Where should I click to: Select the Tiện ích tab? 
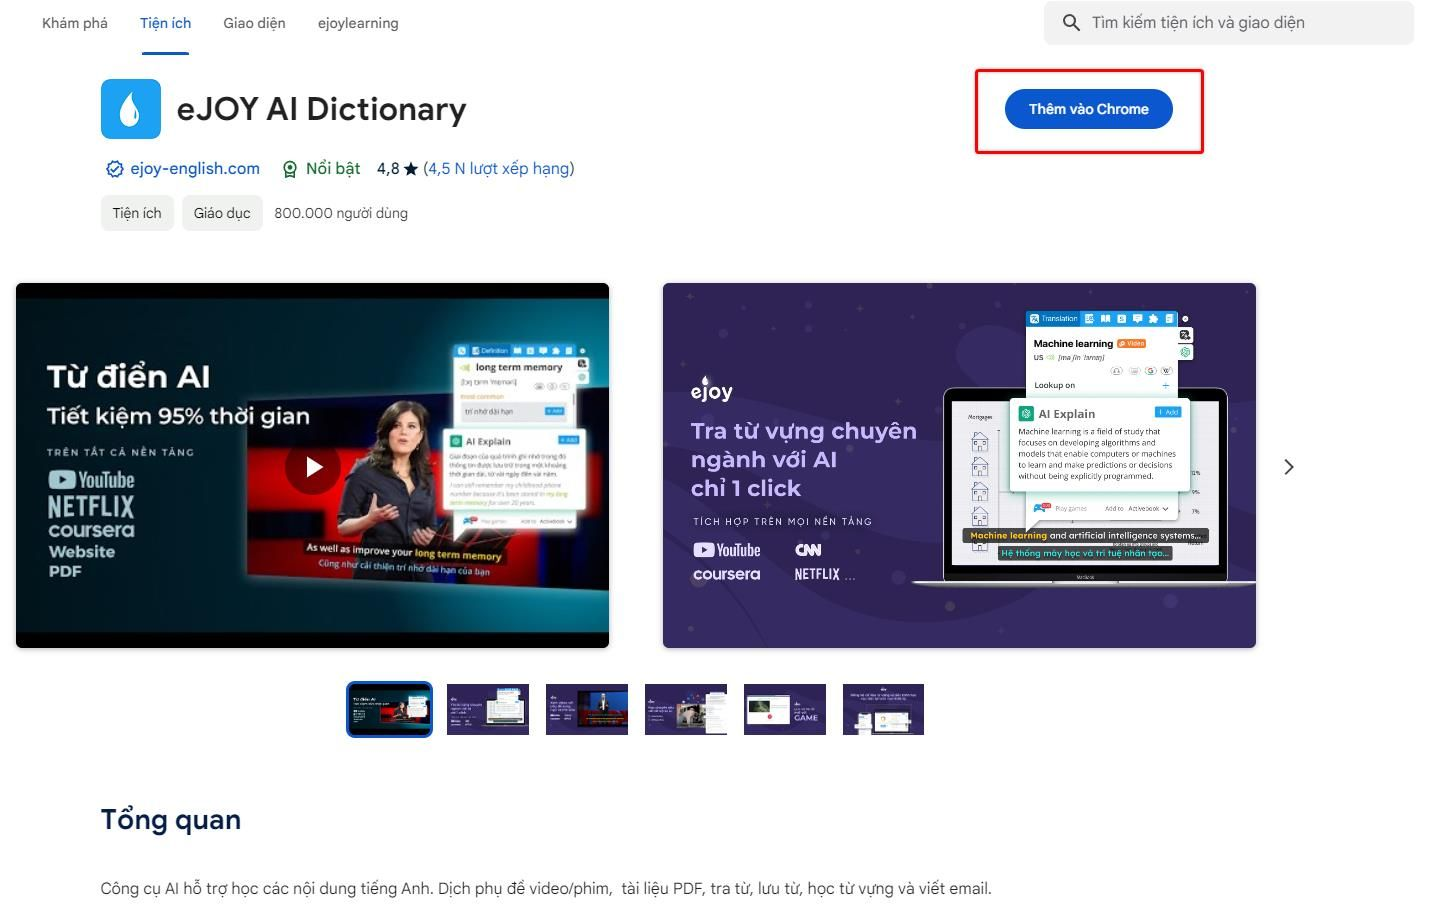(165, 23)
